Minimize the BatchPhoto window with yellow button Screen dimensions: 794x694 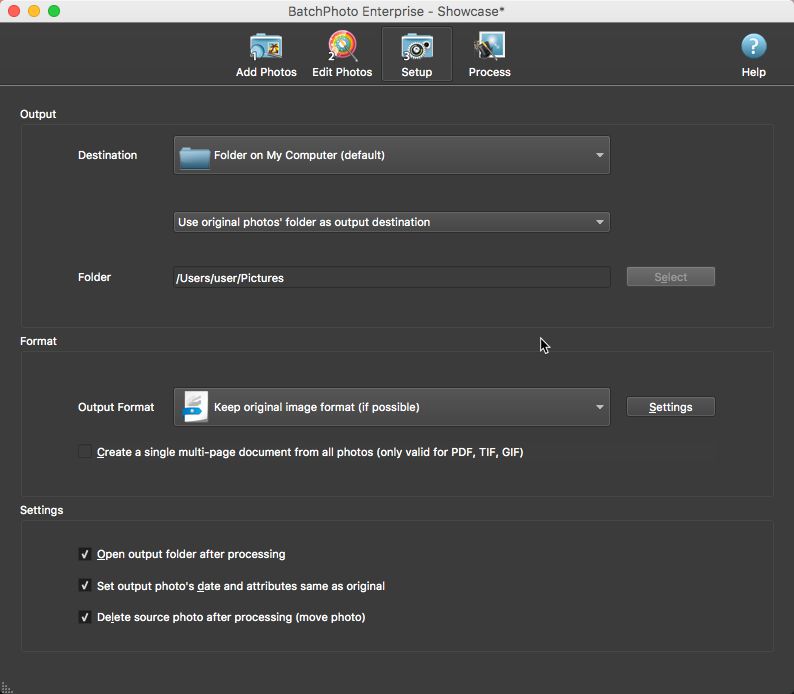(34, 11)
